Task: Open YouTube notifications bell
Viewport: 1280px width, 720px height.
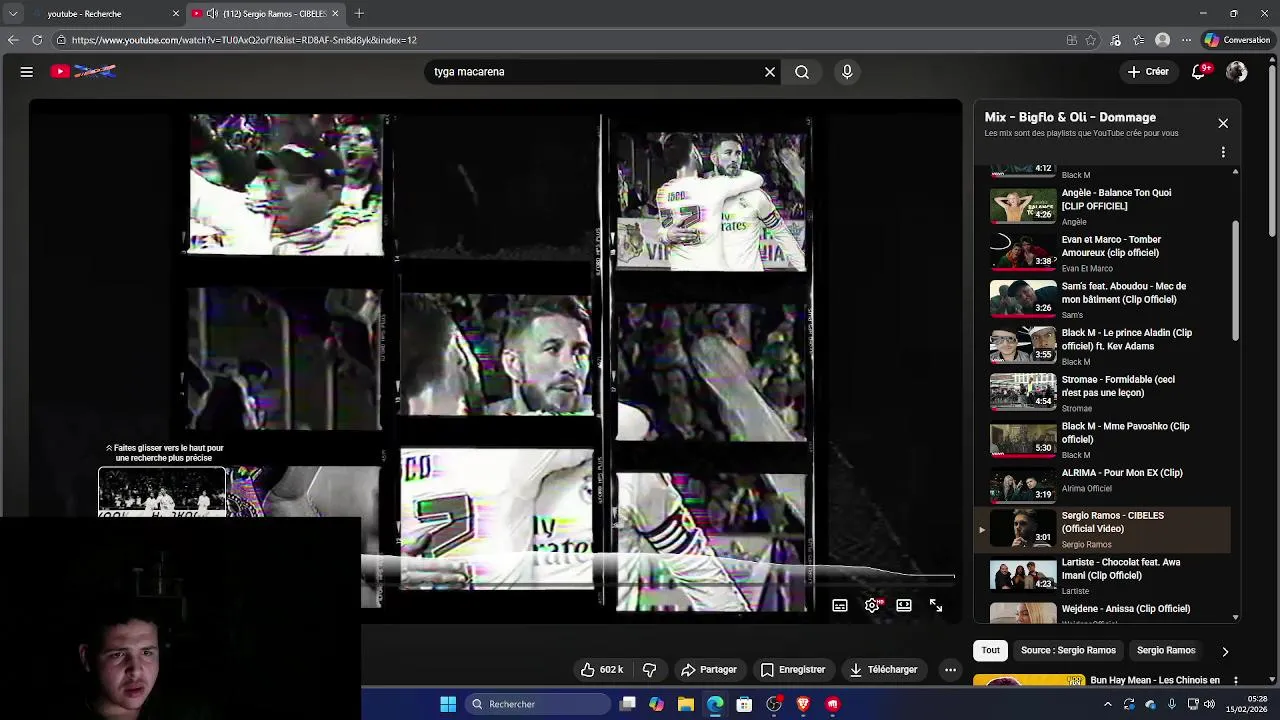Action: (x=1199, y=72)
